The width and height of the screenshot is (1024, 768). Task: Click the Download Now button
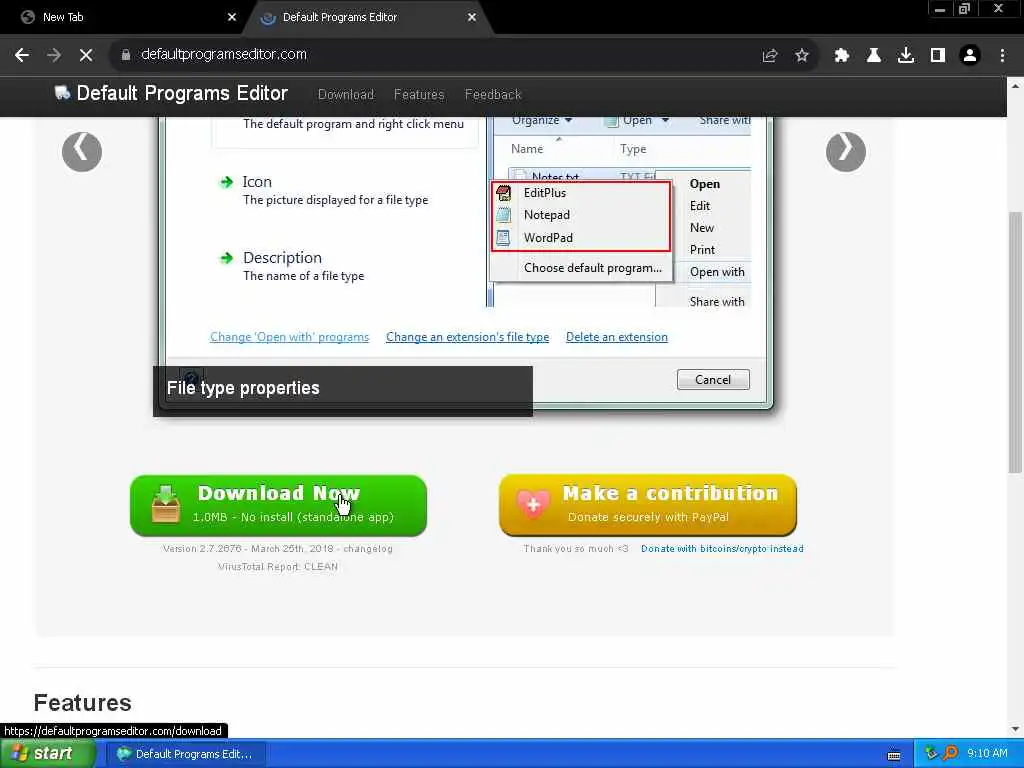click(x=278, y=505)
